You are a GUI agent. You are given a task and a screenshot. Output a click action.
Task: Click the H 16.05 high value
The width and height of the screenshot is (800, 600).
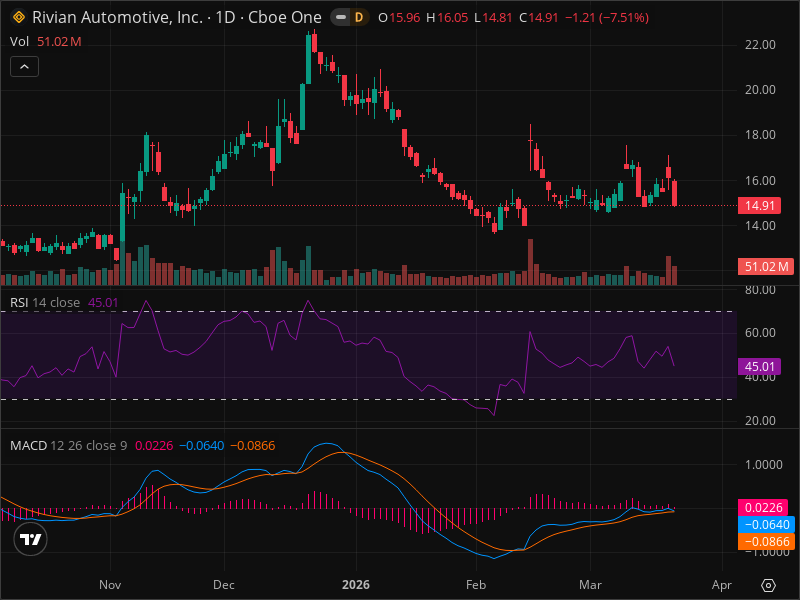pos(447,18)
